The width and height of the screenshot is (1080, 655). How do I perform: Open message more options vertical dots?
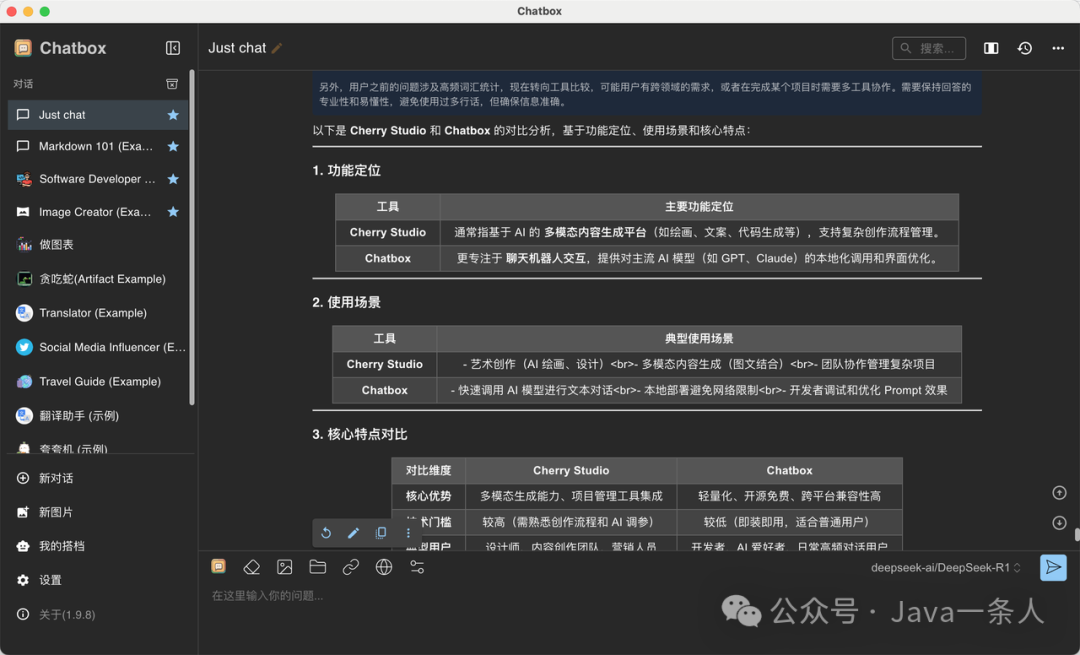pyautogui.click(x=408, y=533)
